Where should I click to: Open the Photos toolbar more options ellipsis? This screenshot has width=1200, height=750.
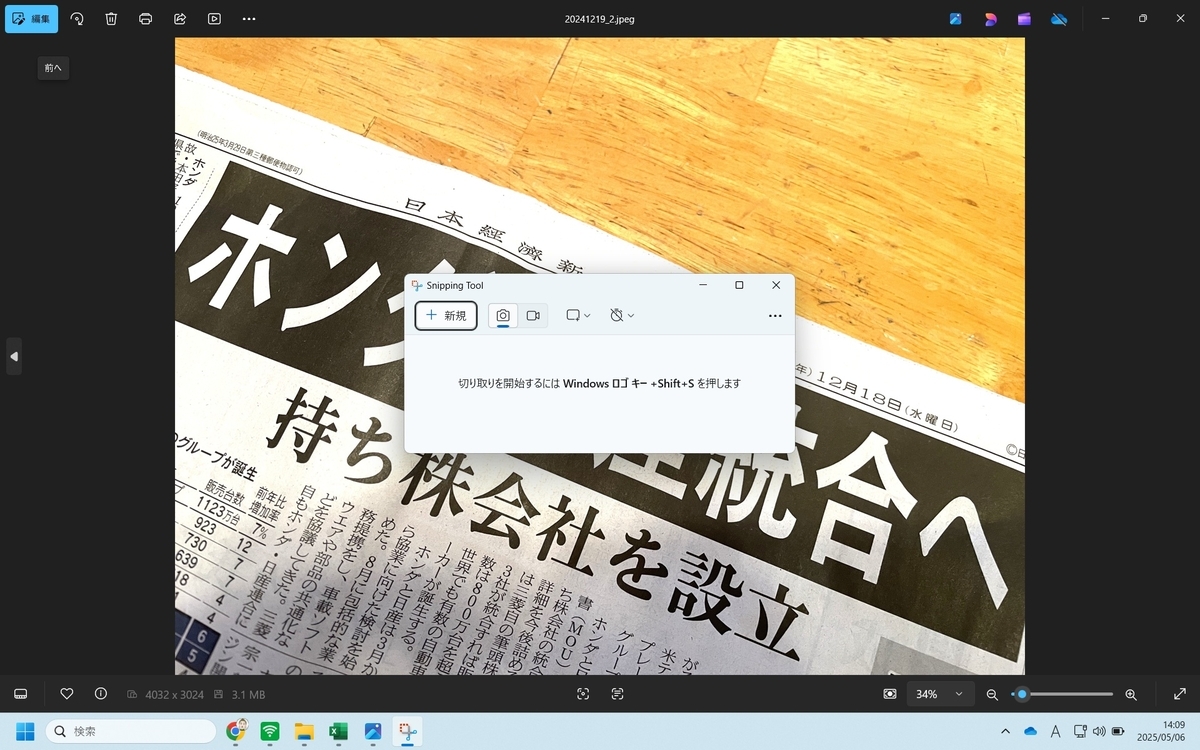tap(249, 19)
